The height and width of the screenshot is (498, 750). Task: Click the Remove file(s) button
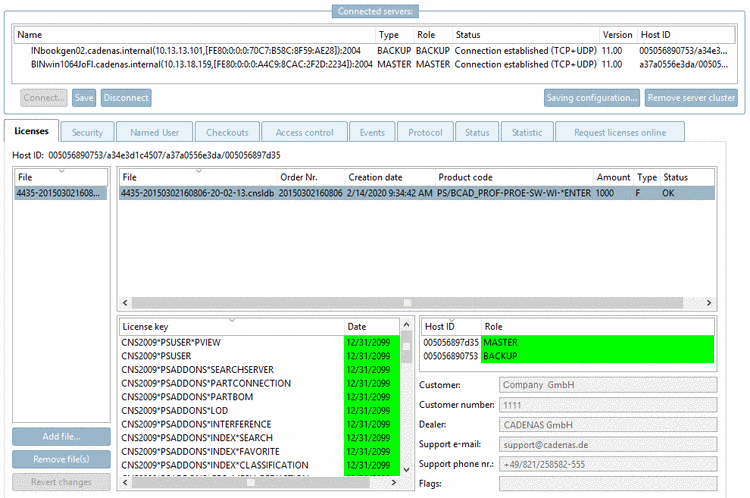coord(61,459)
